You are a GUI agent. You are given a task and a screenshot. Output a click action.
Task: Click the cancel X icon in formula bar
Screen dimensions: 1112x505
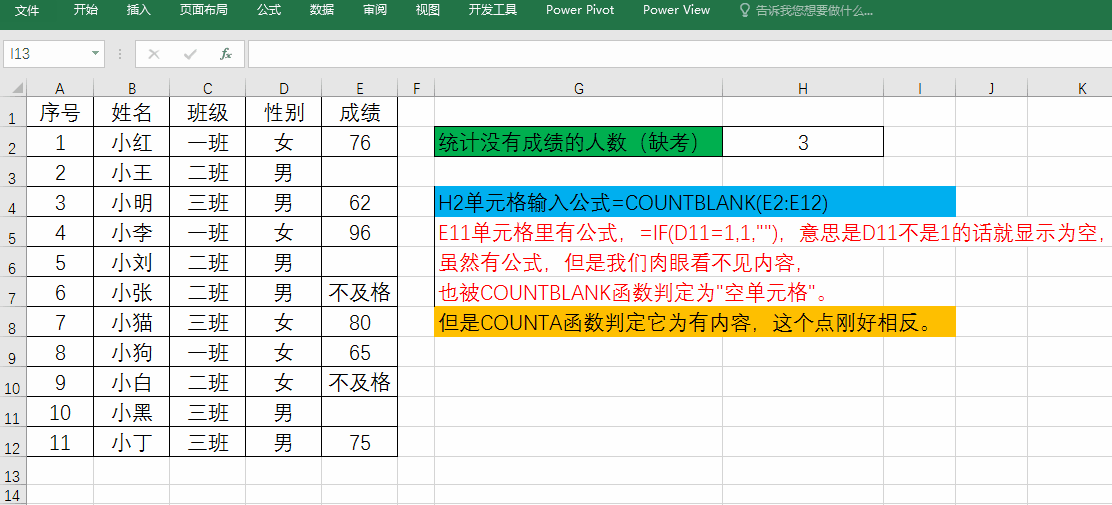(x=154, y=54)
